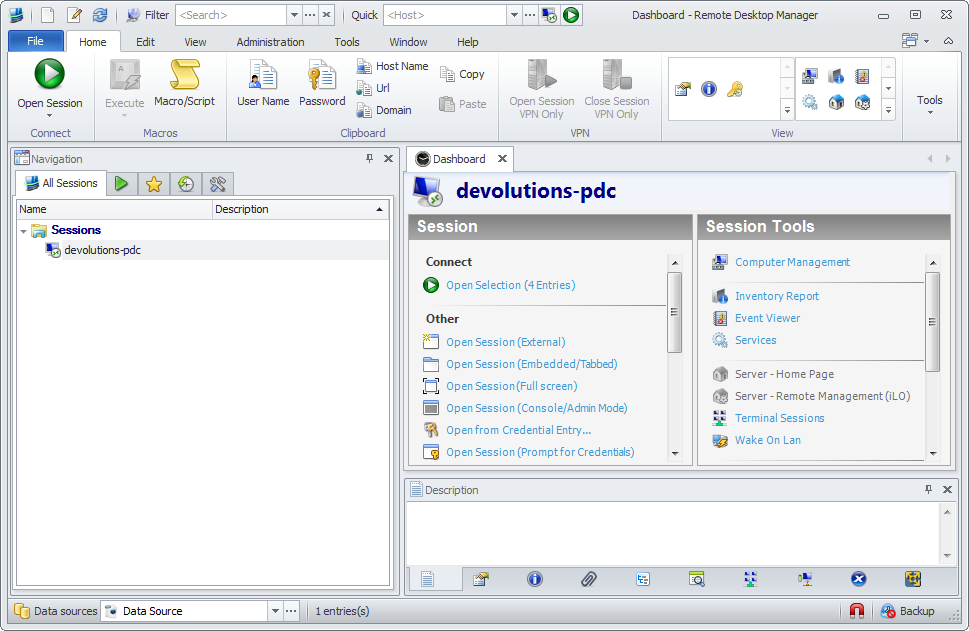Click the blue information icon in Description panel toolbar
Viewport: 969px width, 631px height.
coord(535,579)
